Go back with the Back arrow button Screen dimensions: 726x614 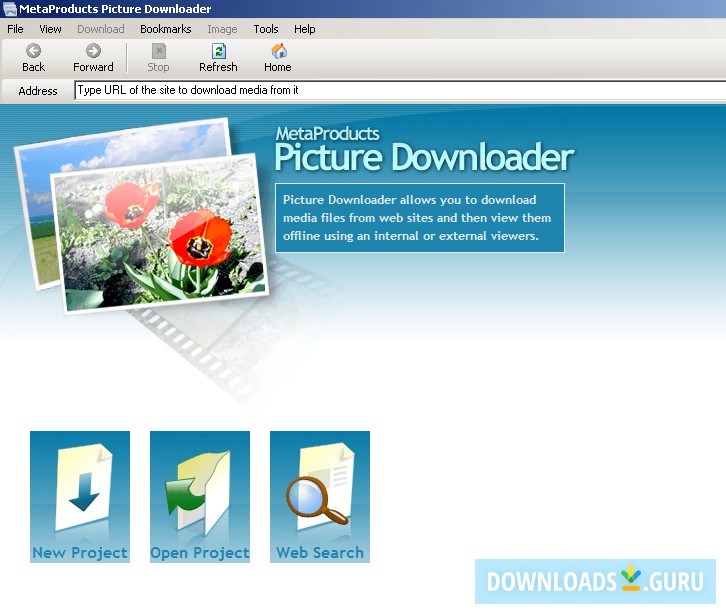[33, 58]
